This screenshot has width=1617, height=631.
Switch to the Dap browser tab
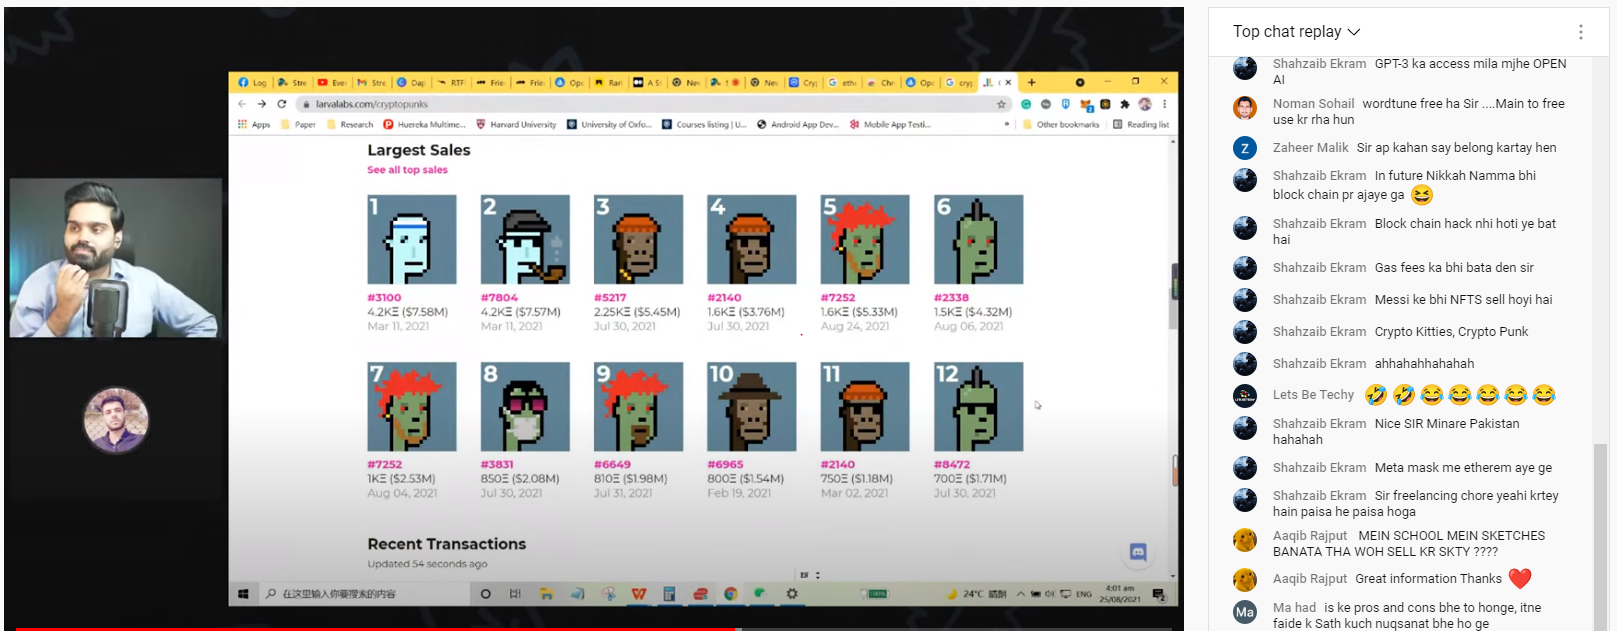411,82
